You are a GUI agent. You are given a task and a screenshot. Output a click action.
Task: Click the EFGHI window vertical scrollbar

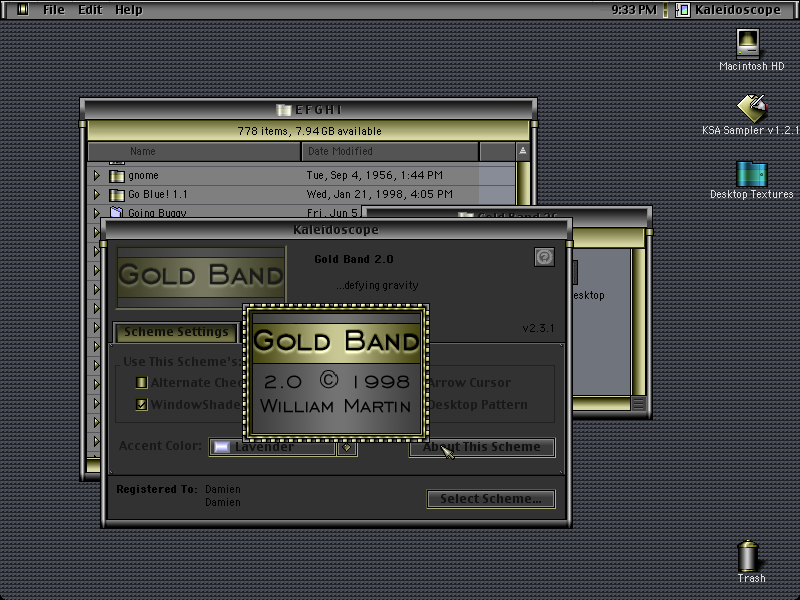[522, 184]
